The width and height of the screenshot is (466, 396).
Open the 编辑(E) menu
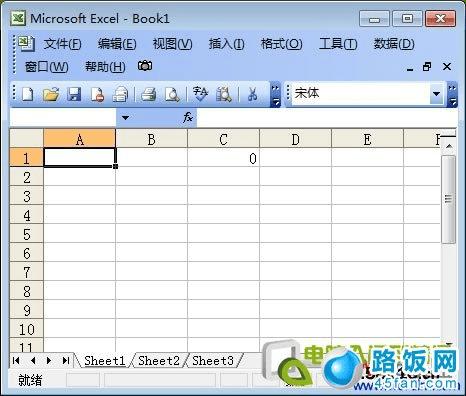click(117, 44)
